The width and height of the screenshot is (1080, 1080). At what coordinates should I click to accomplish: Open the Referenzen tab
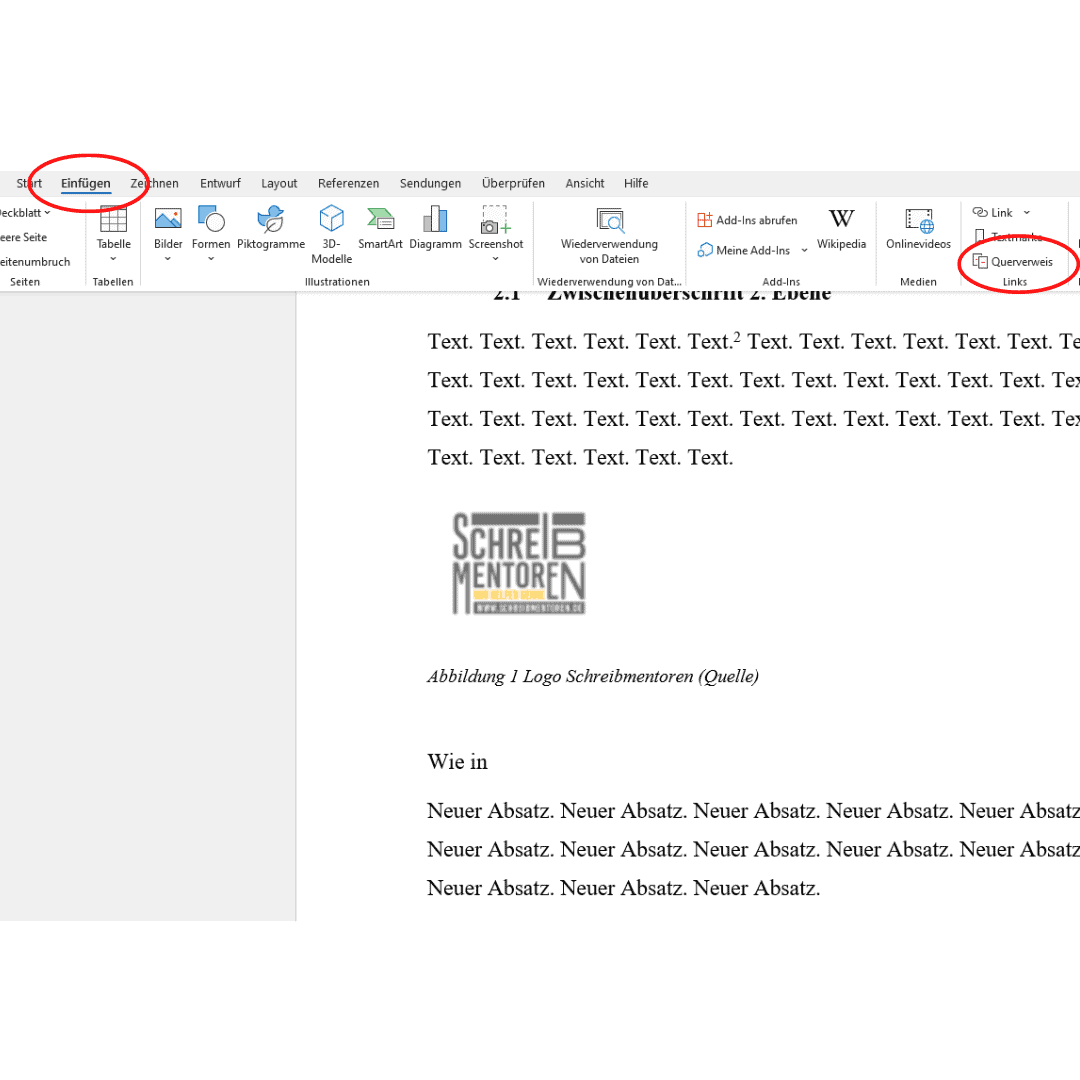(349, 183)
